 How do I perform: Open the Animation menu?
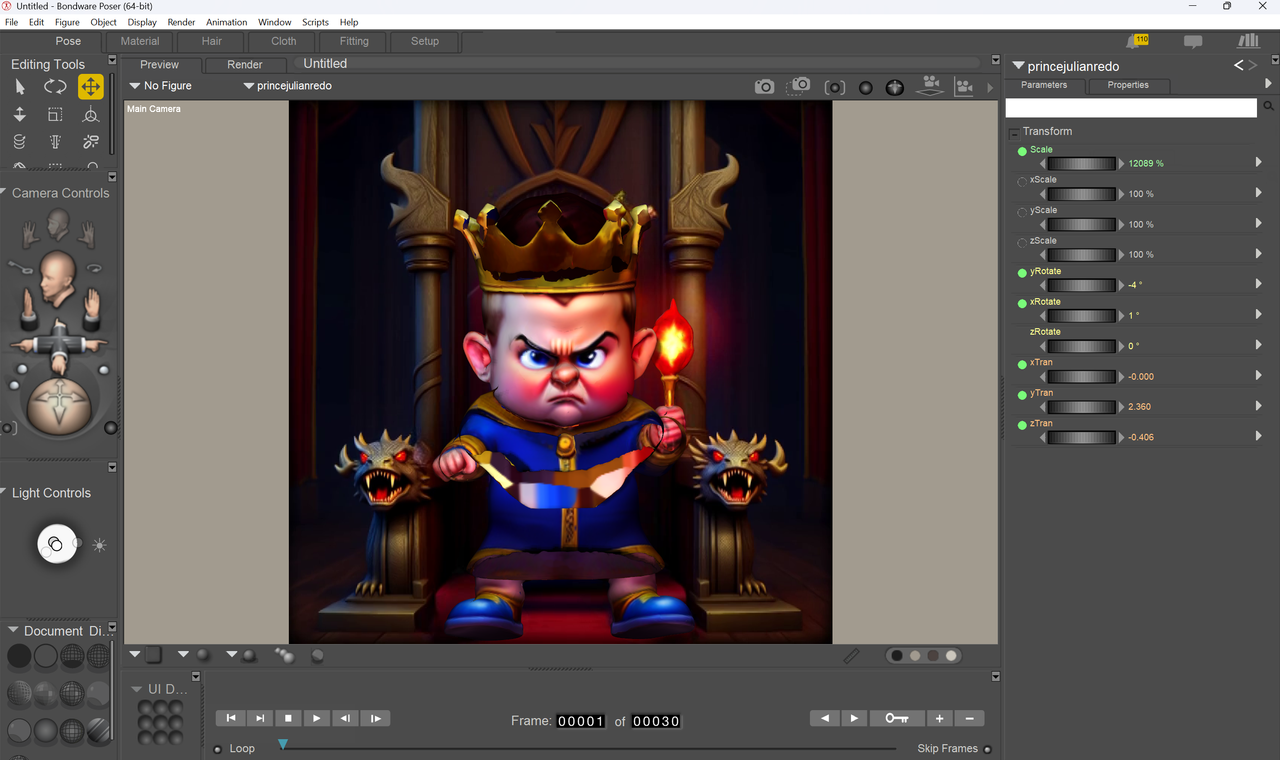226,22
